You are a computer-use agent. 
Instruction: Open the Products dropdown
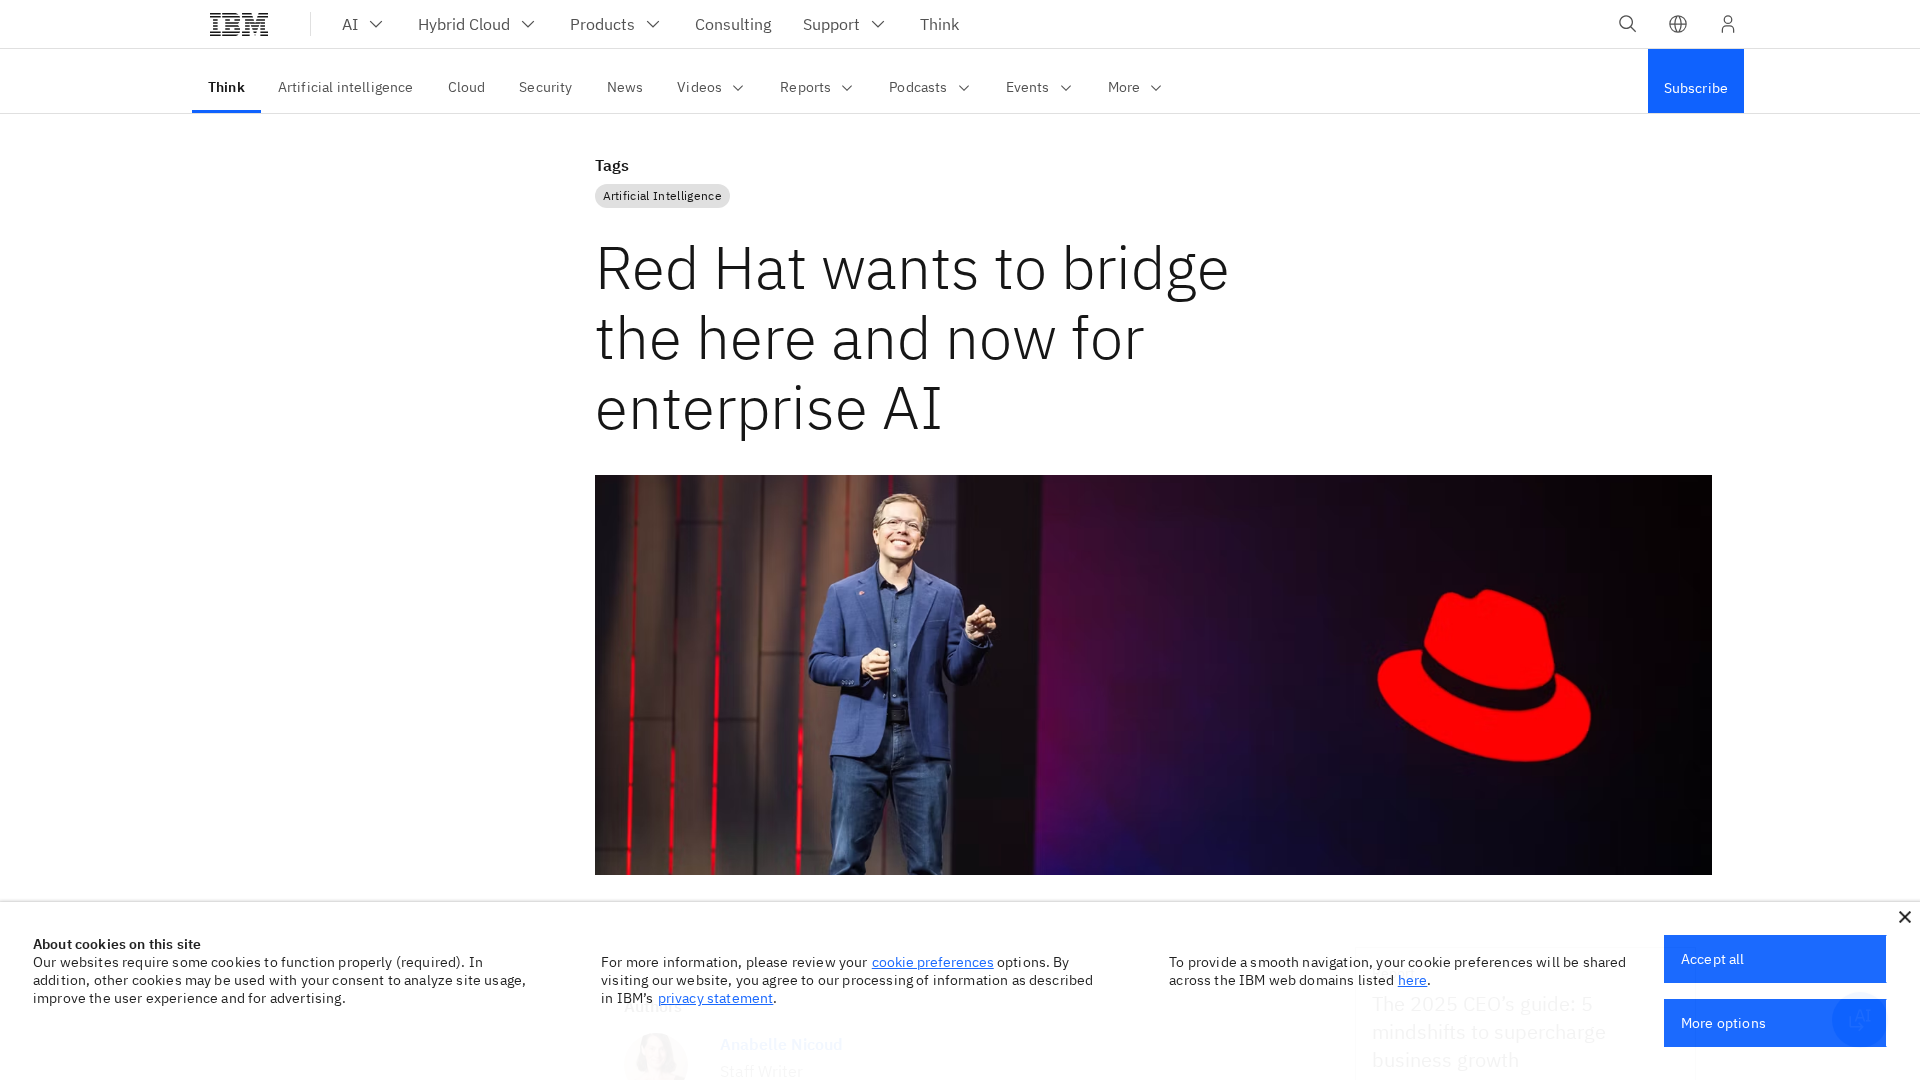(x=615, y=24)
